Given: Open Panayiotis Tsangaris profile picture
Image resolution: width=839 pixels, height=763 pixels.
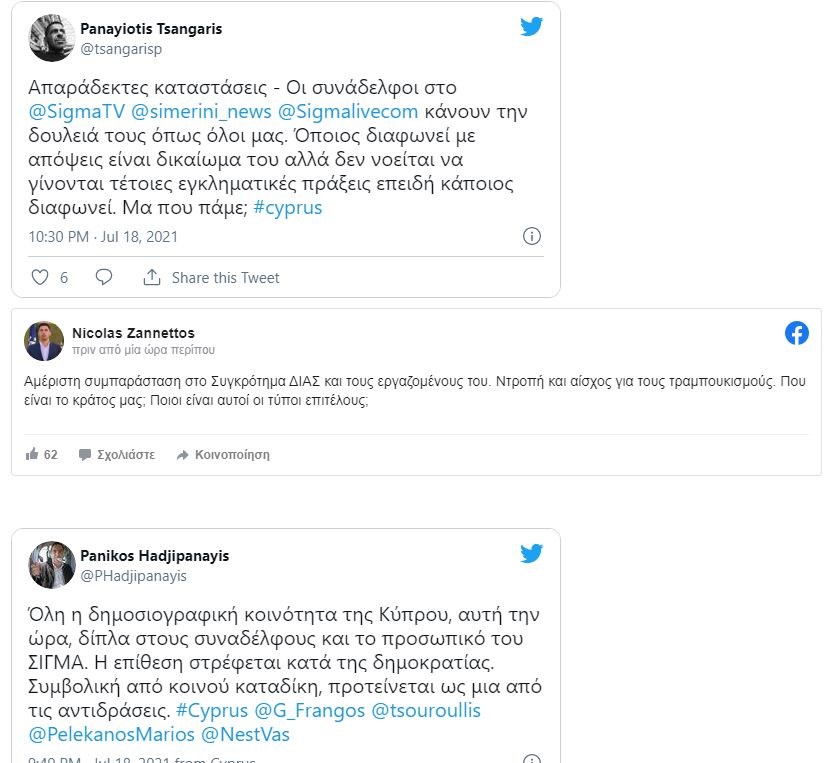Looking at the screenshot, I should (x=51, y=38).
